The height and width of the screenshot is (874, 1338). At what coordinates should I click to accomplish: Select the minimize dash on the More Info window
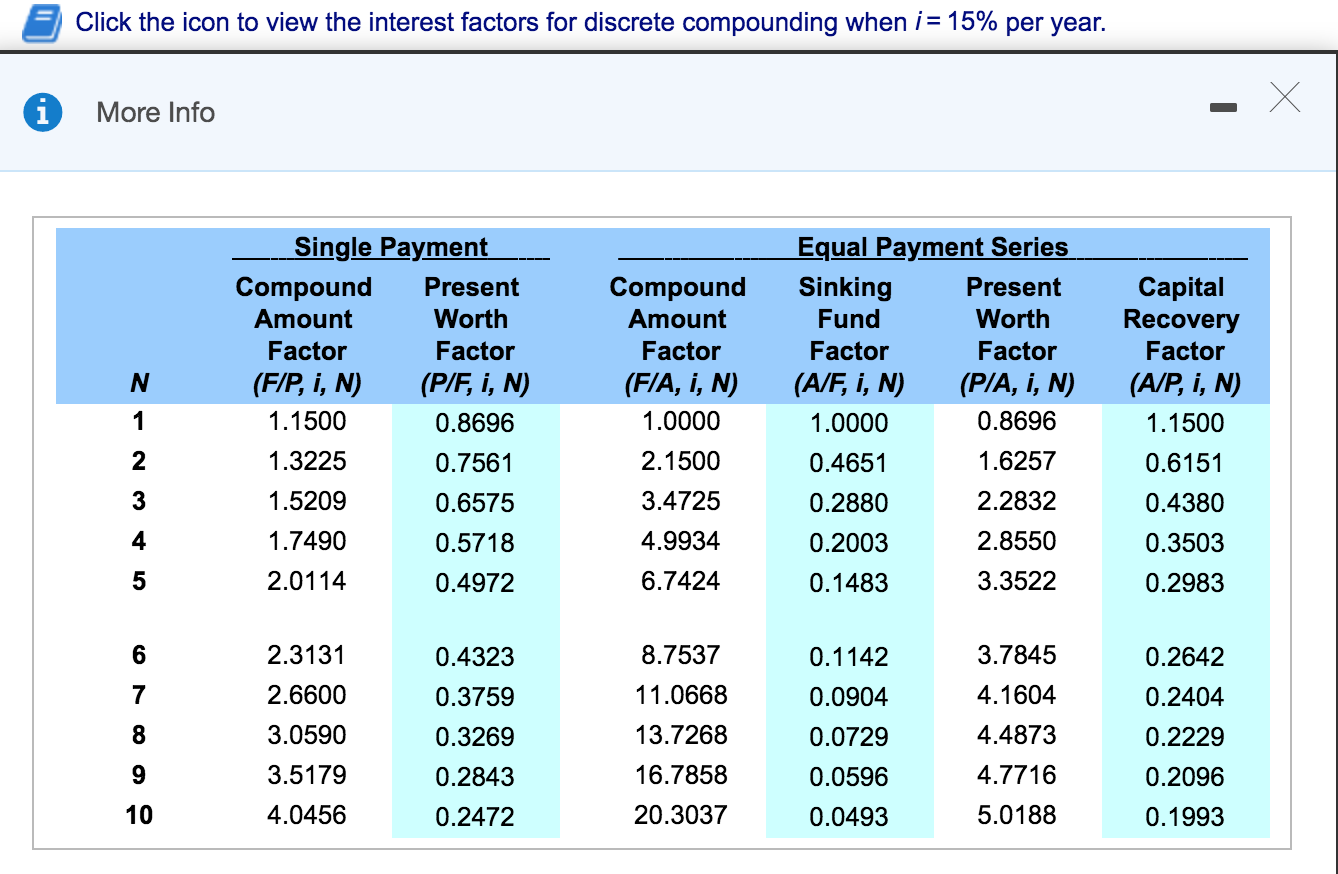tap(1223, 104)
